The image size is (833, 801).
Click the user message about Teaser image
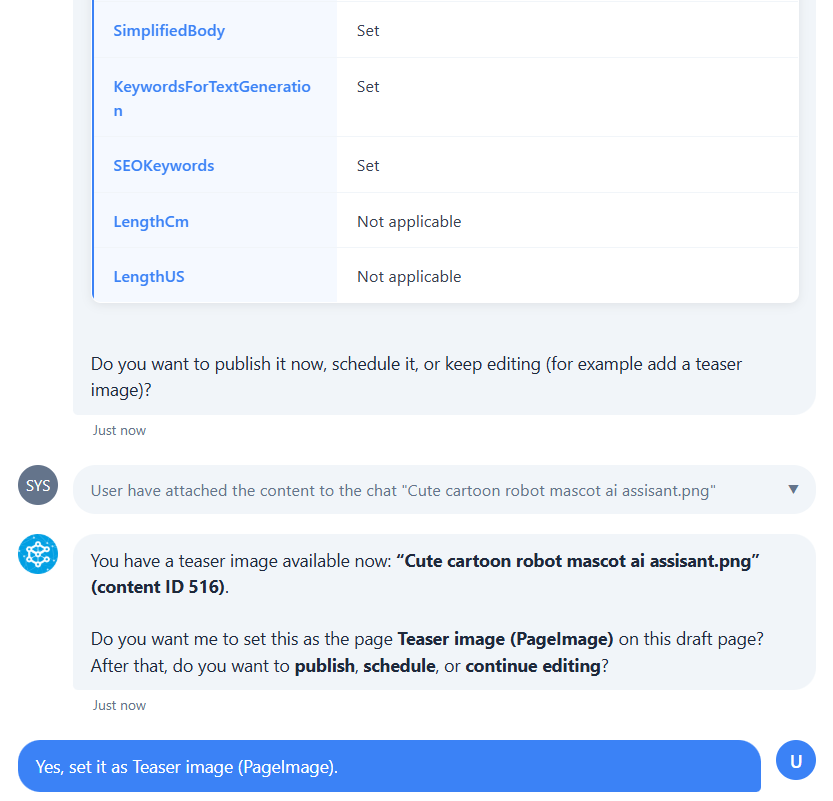(x=187, y=767)
